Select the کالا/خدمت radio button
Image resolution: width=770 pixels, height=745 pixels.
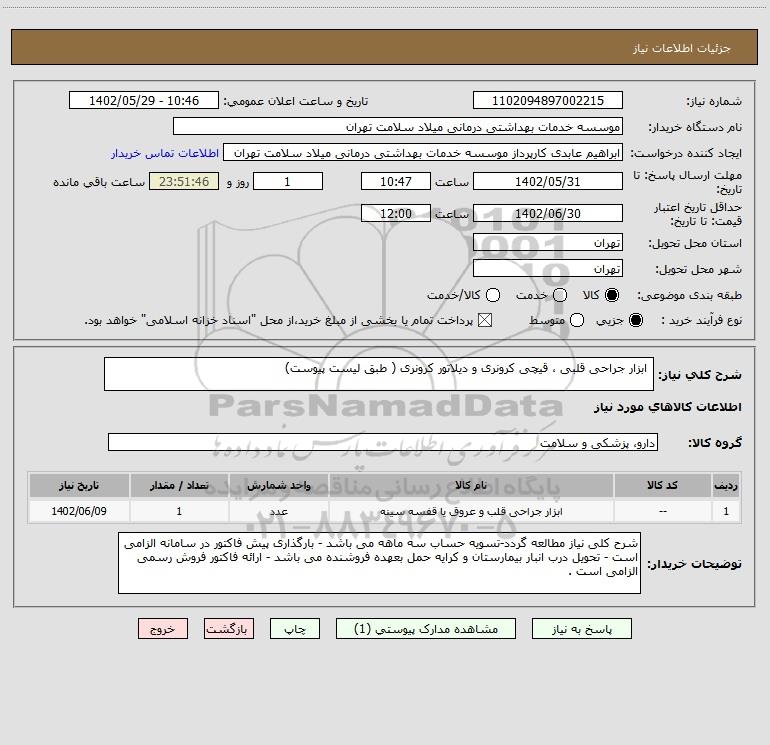click(x=493, y=295)
